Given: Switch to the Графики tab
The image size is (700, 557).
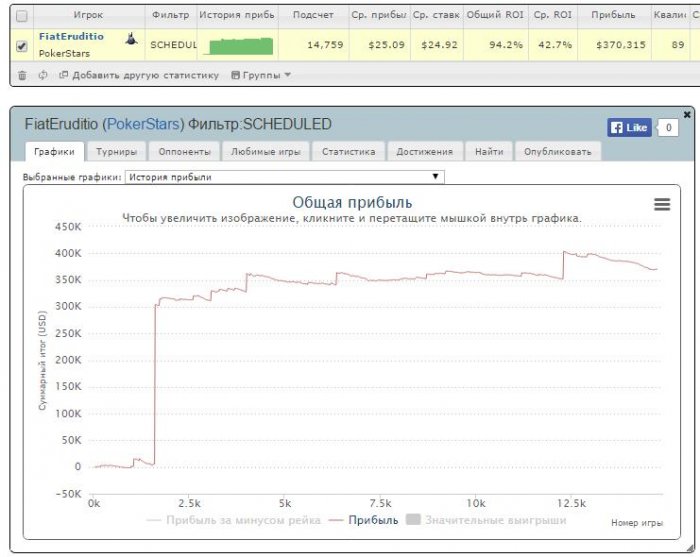Looking at the screenshot, I should [54, 152].
